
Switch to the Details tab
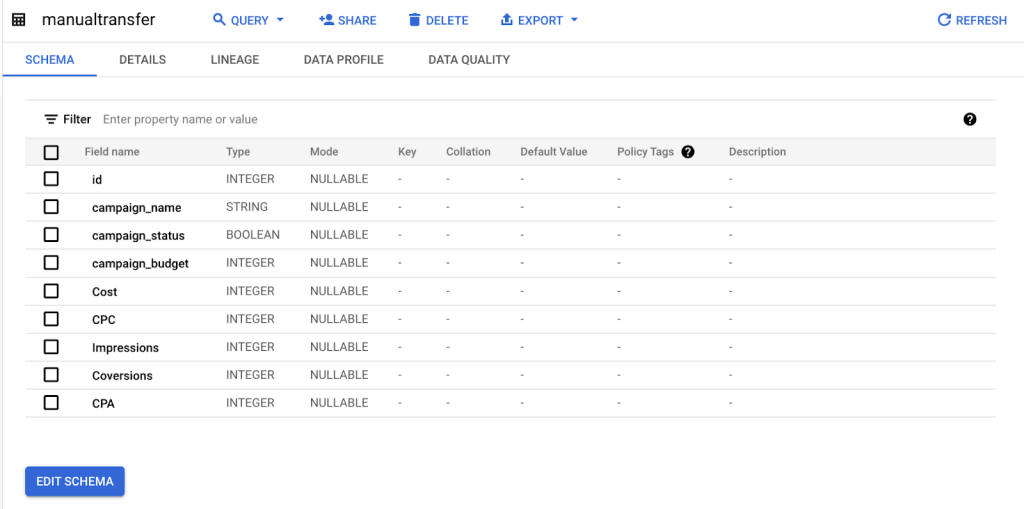click(x=142, y=59)
